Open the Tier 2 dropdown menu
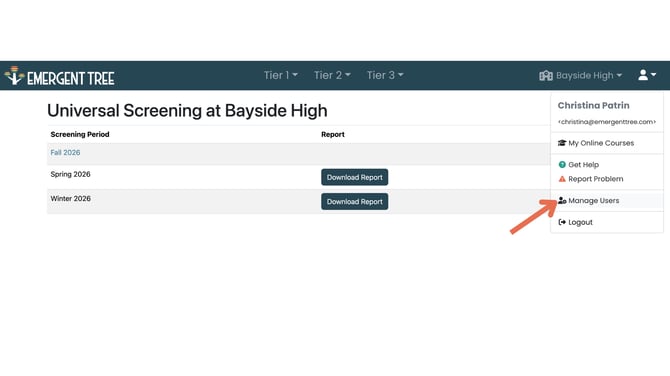670x376 pixels. tap(332, 75)
